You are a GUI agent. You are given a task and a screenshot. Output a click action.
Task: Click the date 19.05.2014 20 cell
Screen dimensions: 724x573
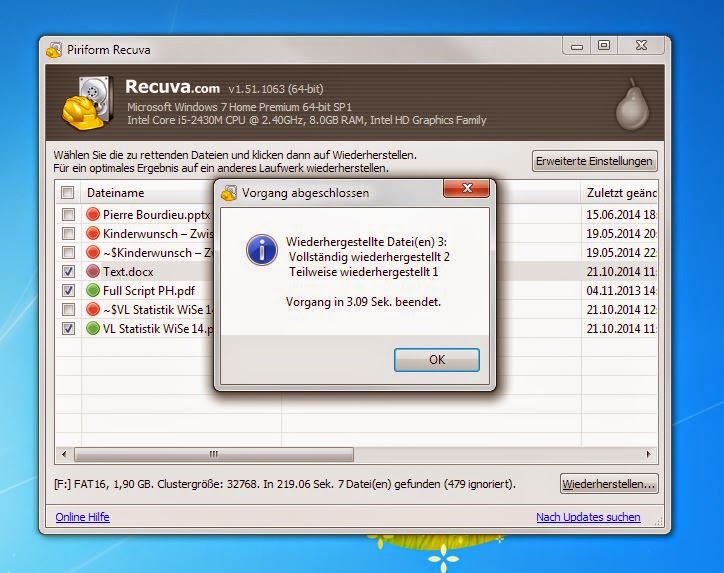coord(621,234)
